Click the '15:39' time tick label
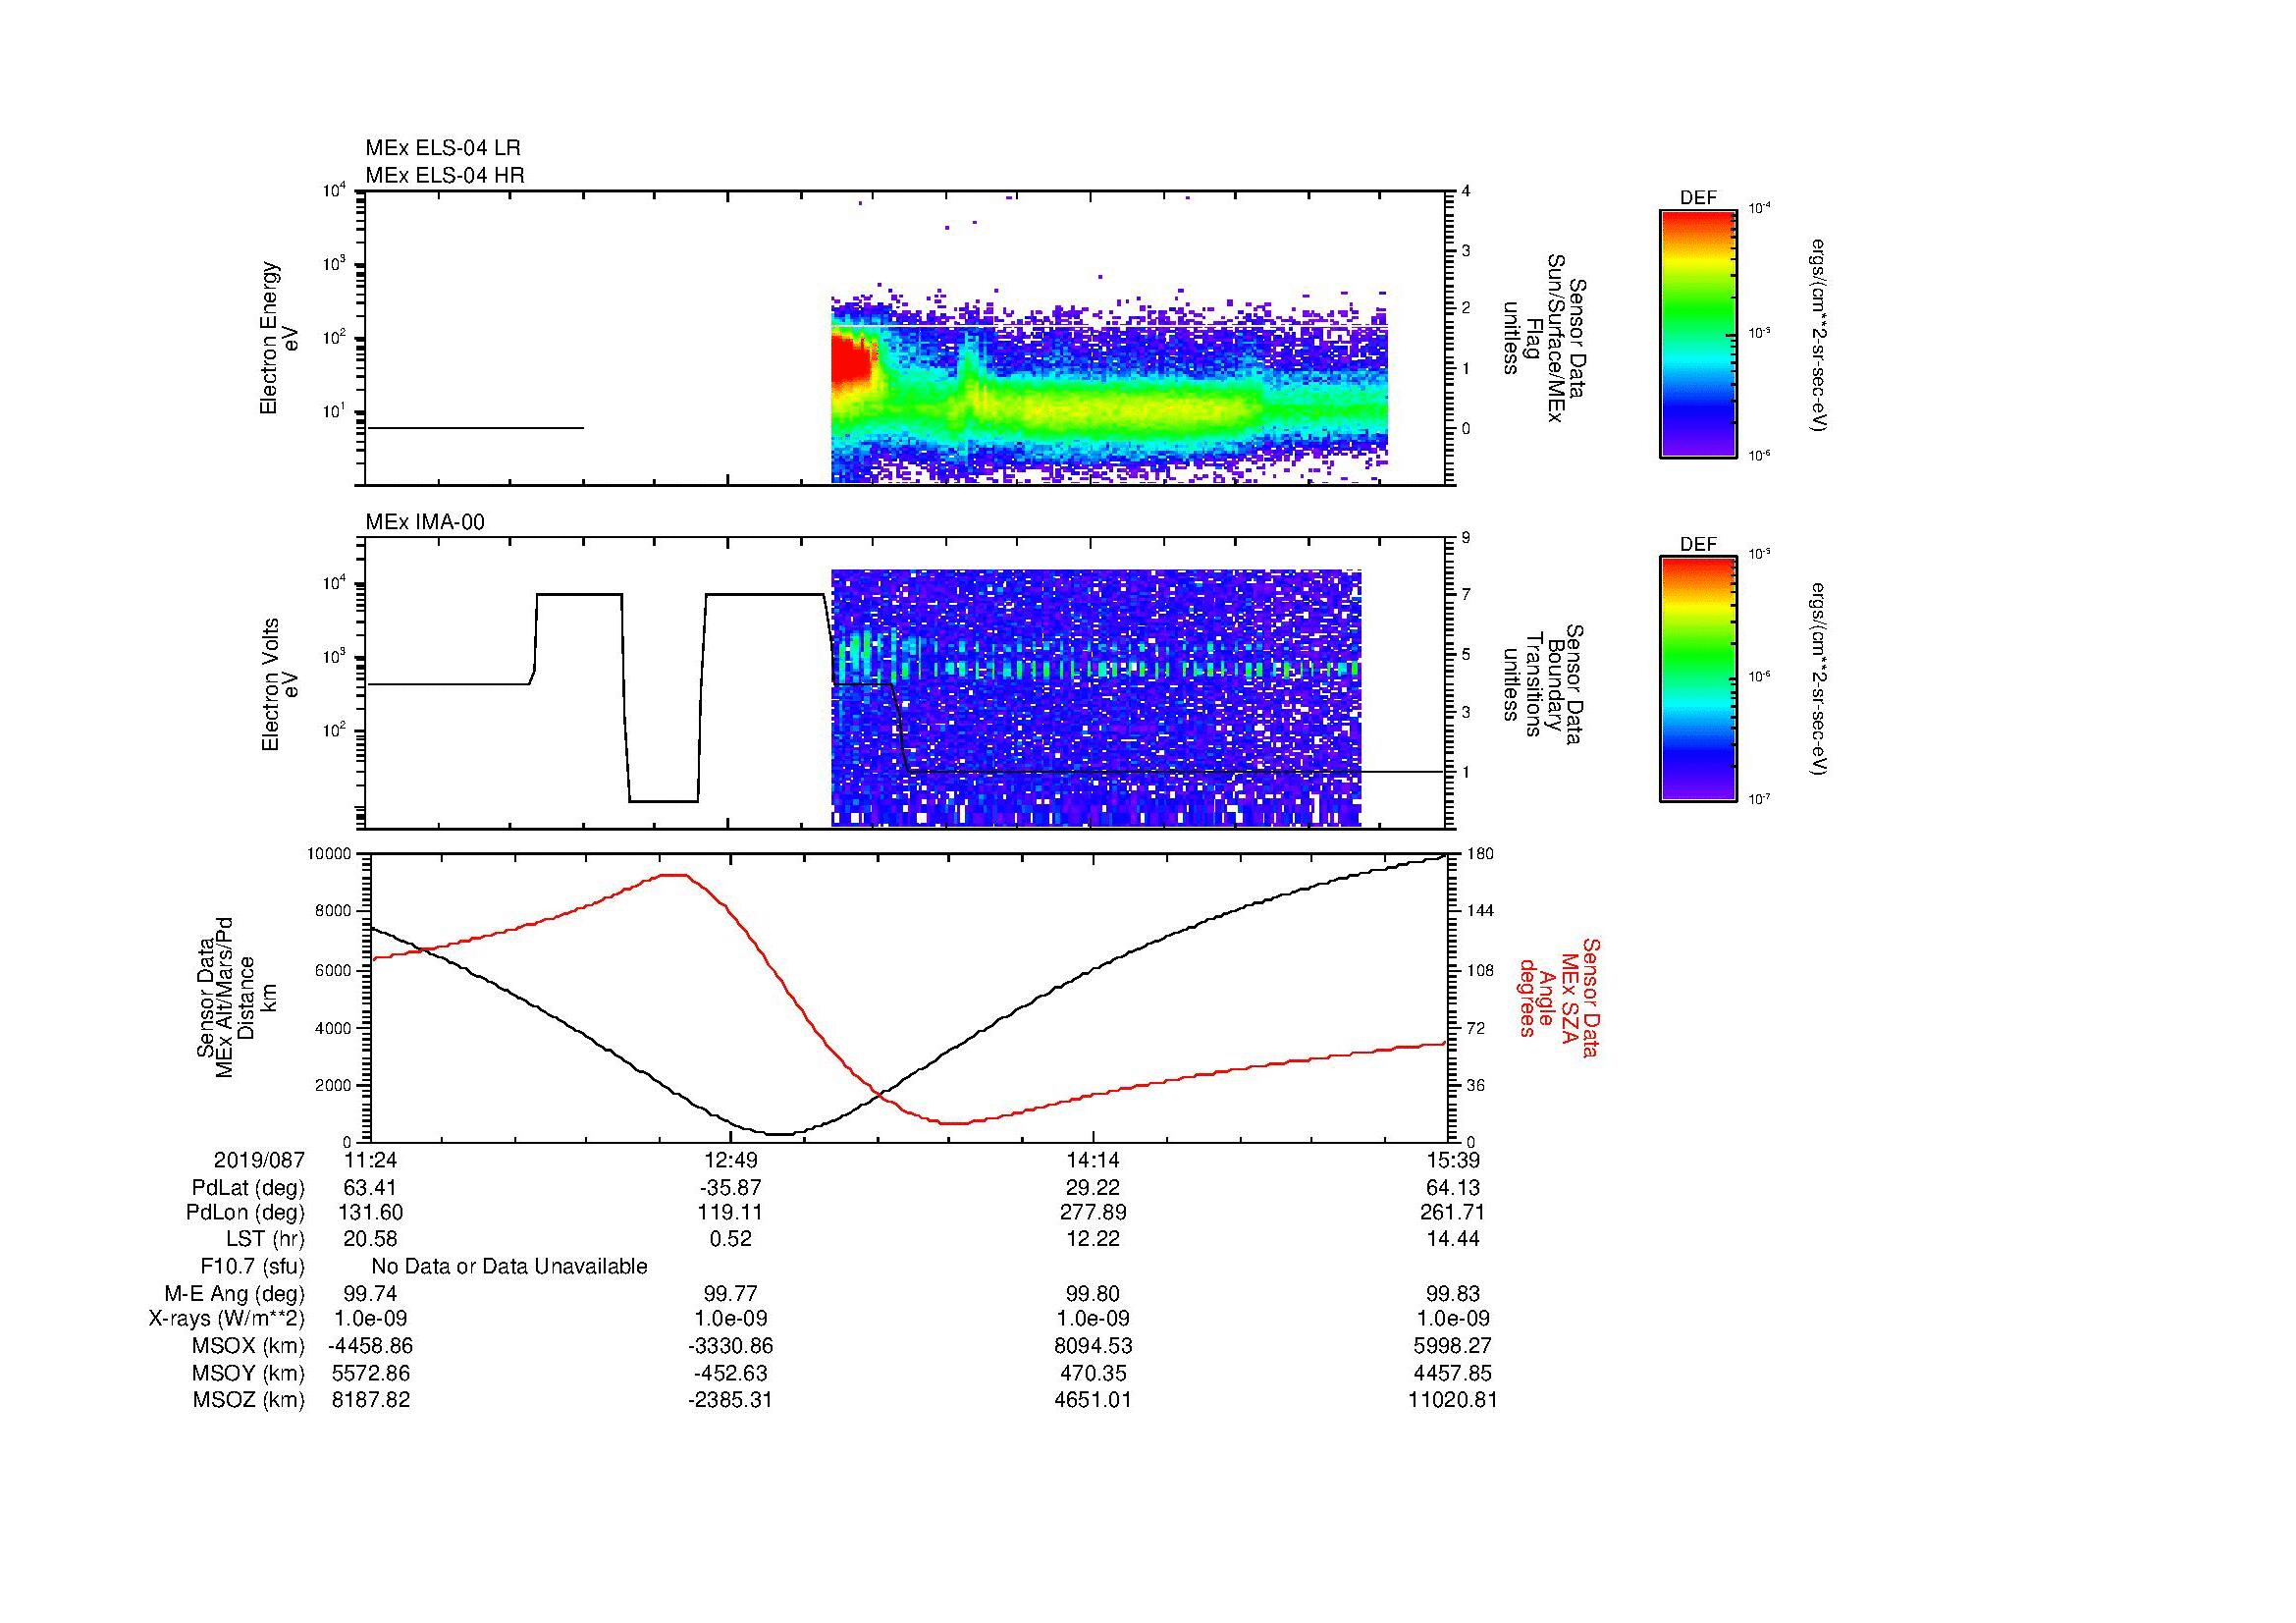Screen dimensions: 2296x1623 click(x=1455, y=1160)
